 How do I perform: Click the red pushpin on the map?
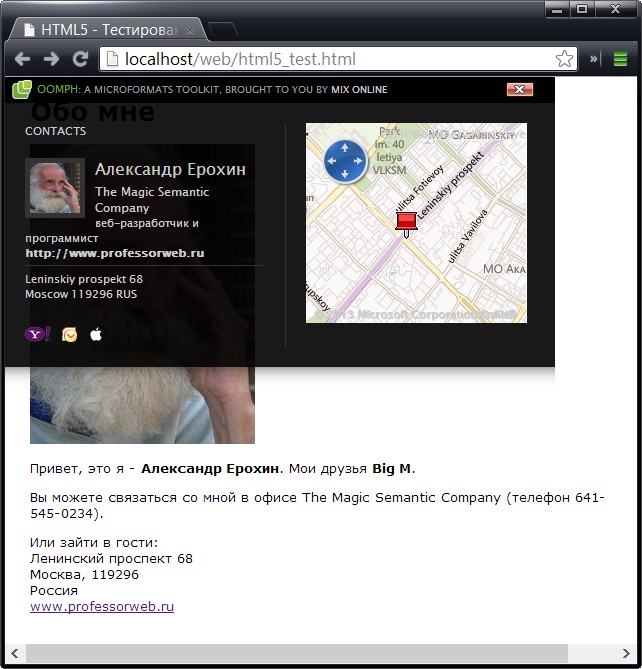[406, 224]
